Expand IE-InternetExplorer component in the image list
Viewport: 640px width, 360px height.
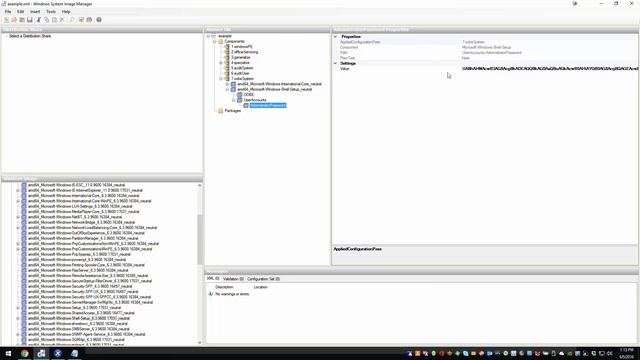(18, 190)
